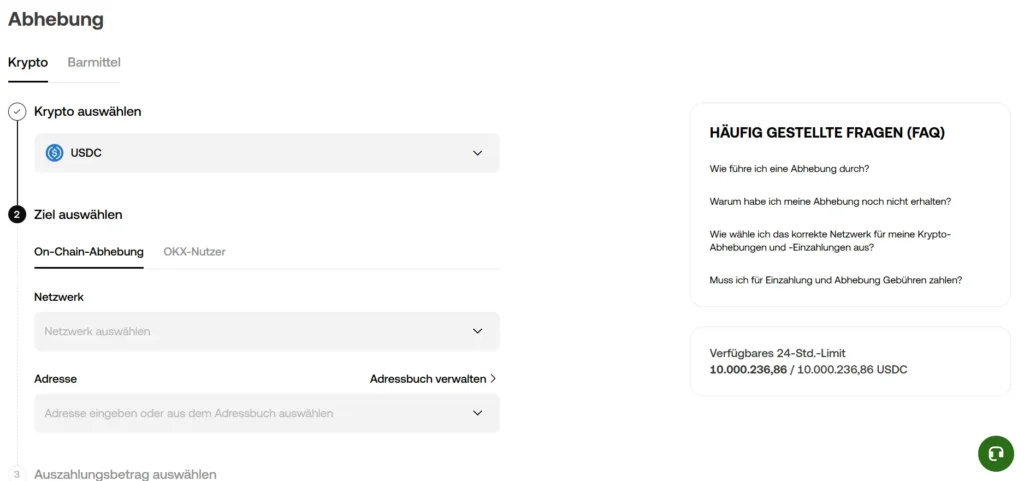Open the green support headset chat button

pos(995,453)
